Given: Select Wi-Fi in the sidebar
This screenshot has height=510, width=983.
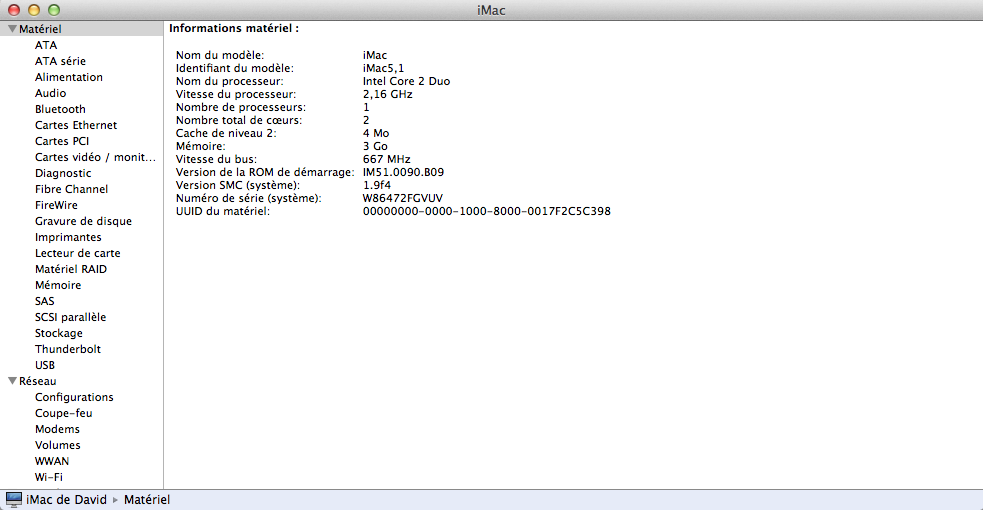Looking at the screenshot, I should [x=49, y=477].
